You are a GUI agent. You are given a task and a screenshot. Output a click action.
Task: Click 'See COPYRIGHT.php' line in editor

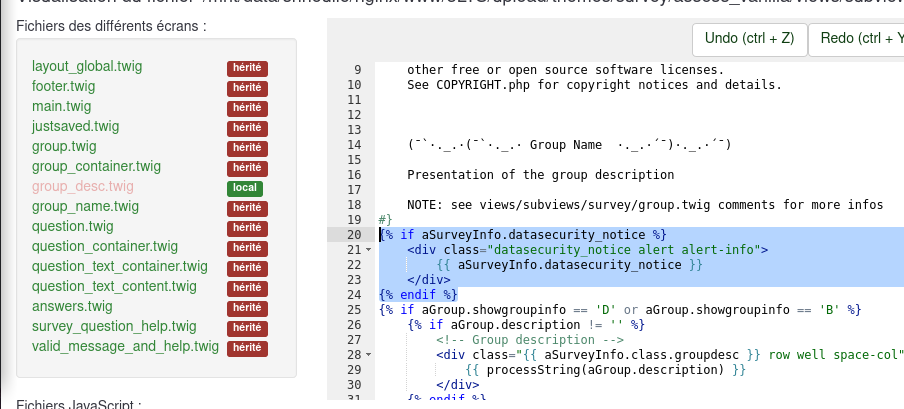tap(594, 85)
